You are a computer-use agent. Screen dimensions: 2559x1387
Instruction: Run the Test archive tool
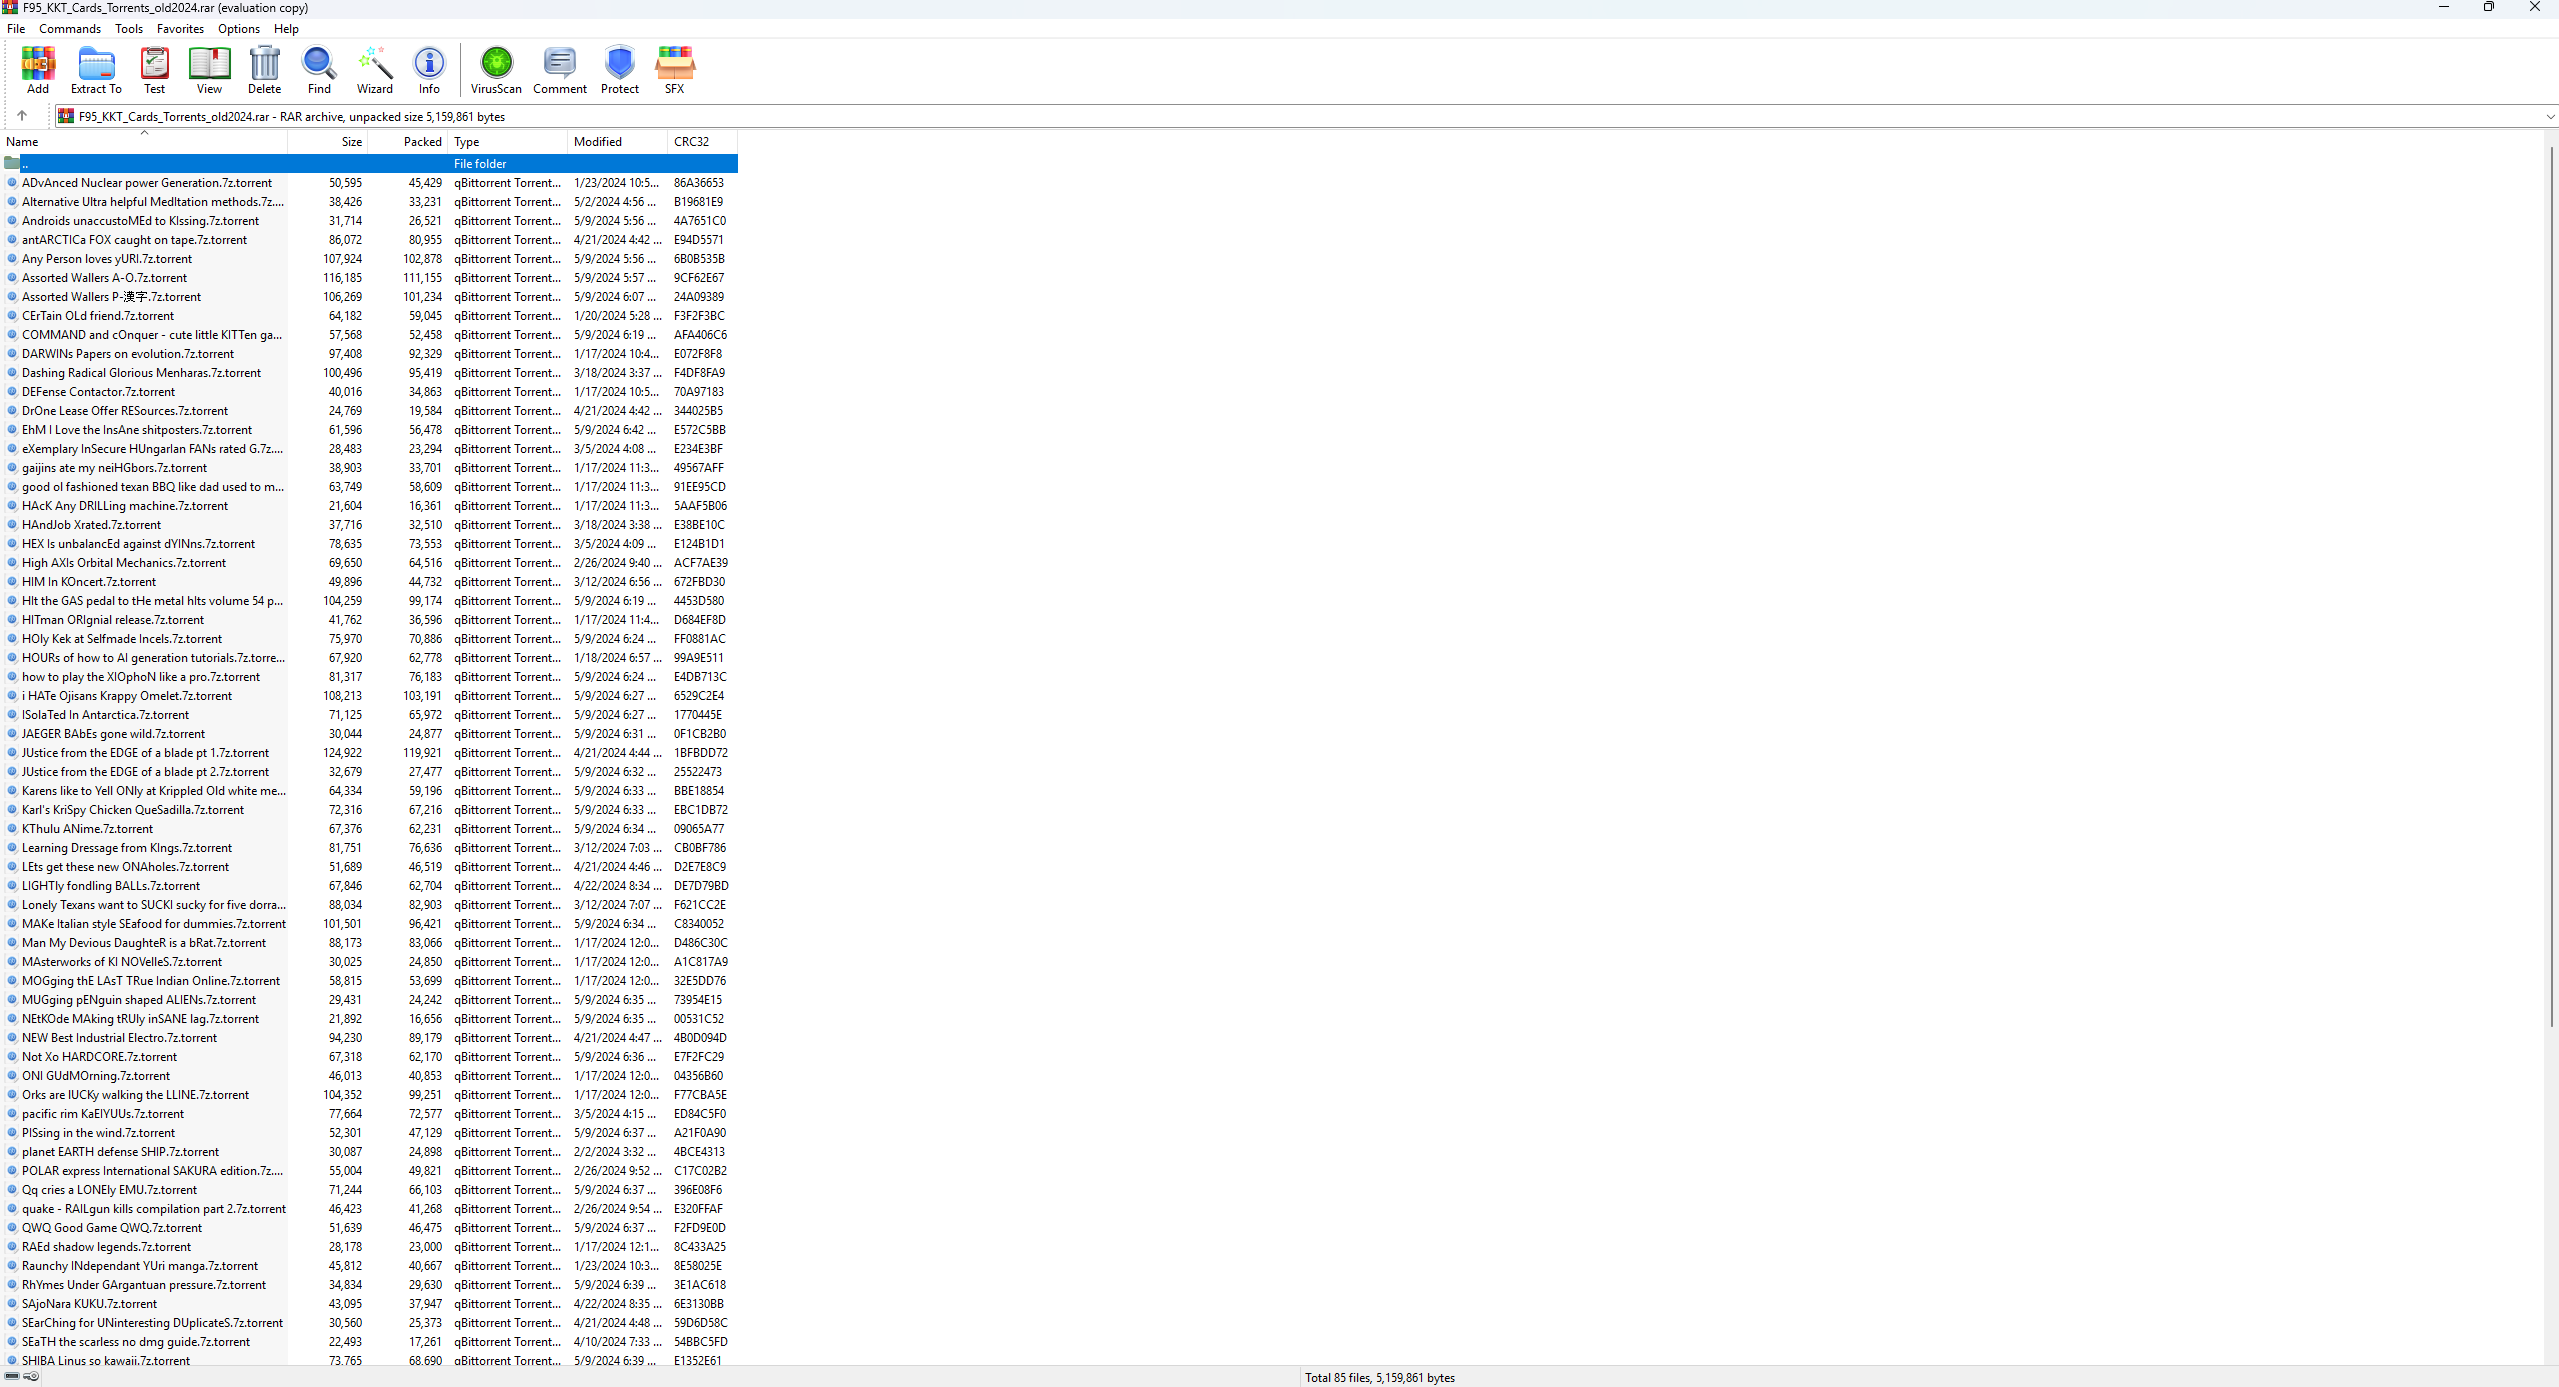(x=154, y=70)
